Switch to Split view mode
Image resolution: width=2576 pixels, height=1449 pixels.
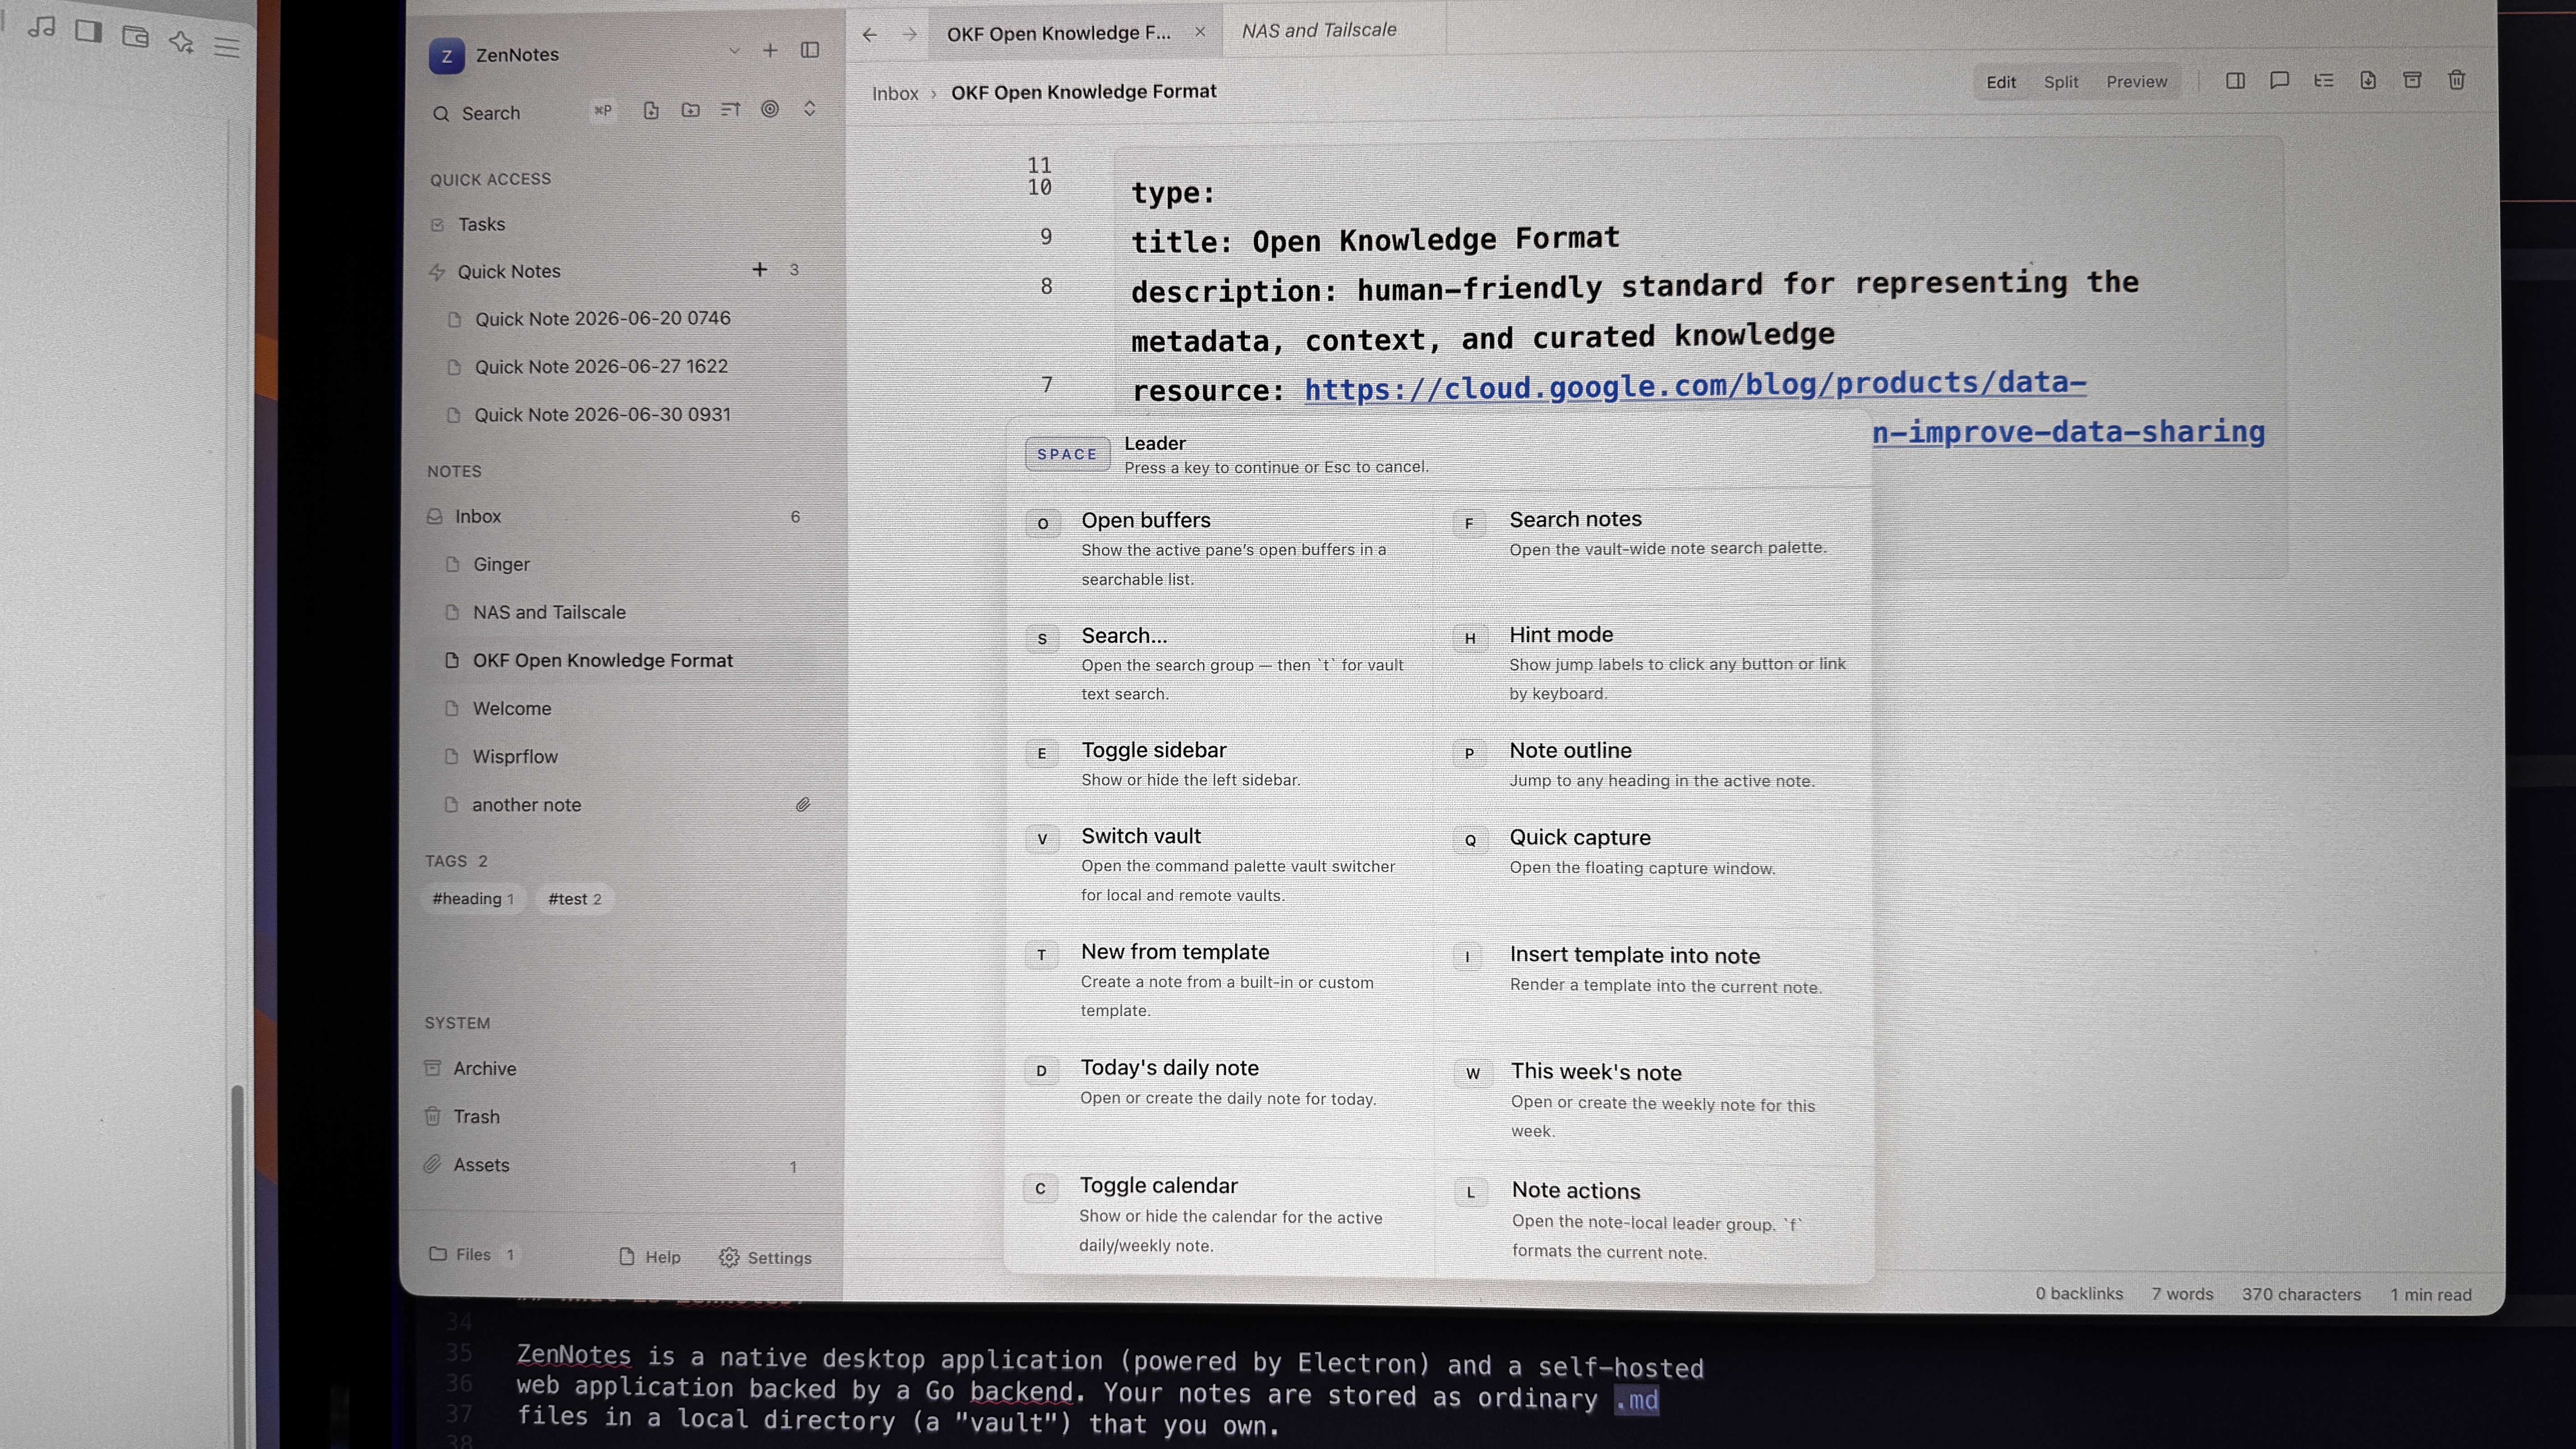coord(2060,82)
